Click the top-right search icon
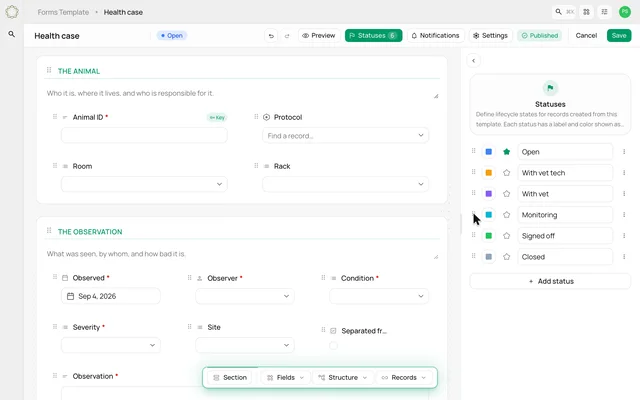 pyautogui.click(x=558, y=12)
